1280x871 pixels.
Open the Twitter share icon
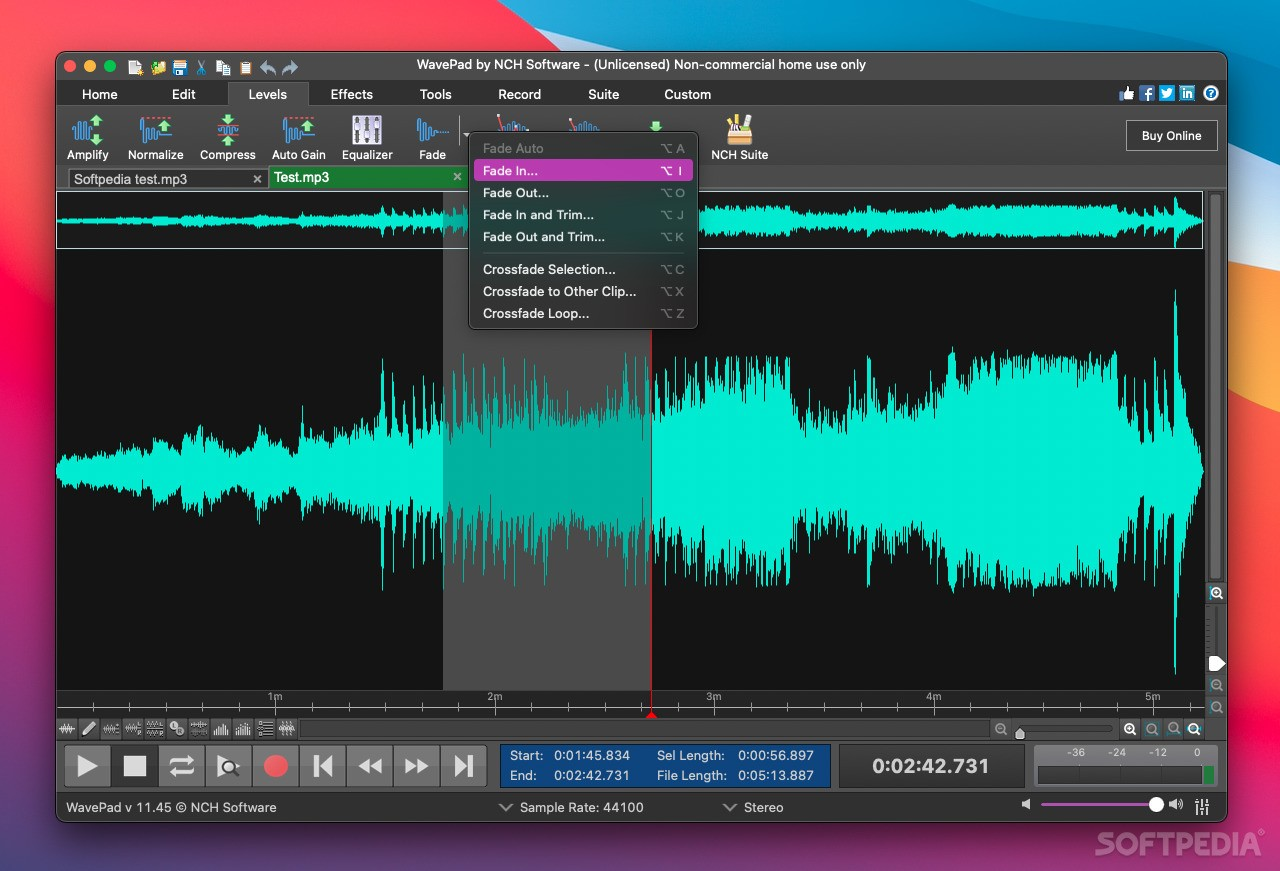[1167, 93]
